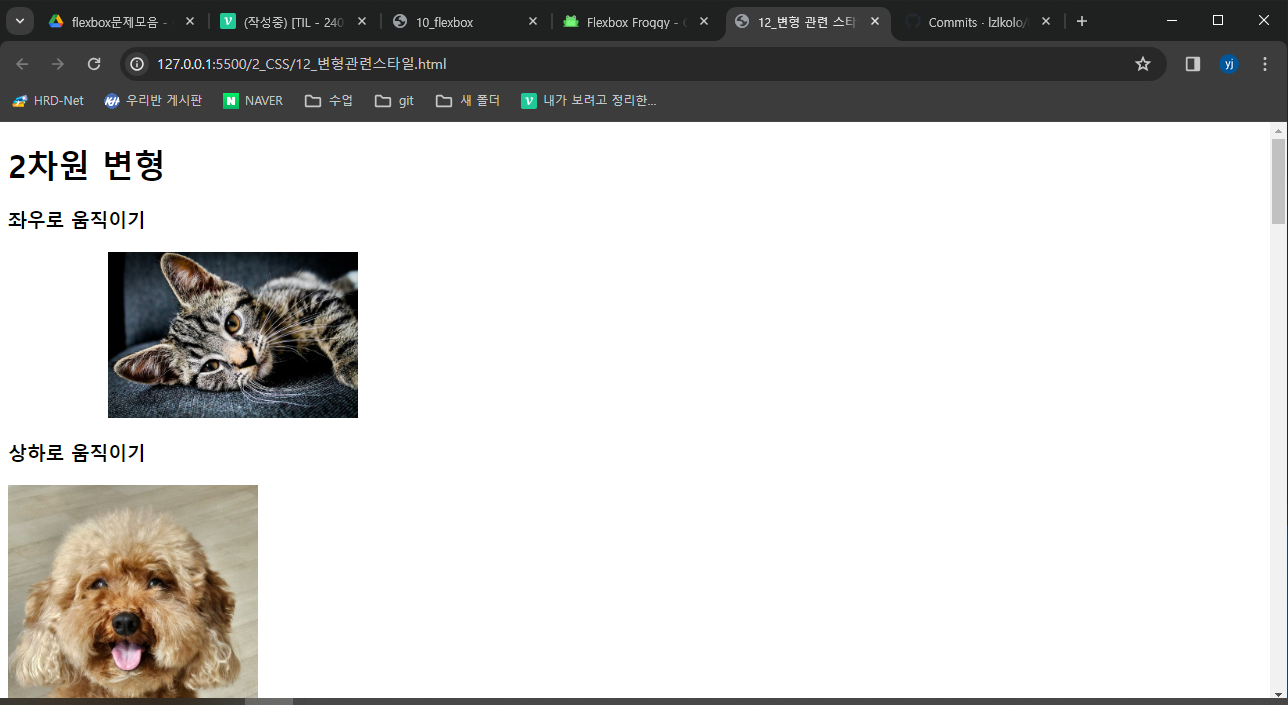
Task: Click the reload page icon
Action: 94,62
